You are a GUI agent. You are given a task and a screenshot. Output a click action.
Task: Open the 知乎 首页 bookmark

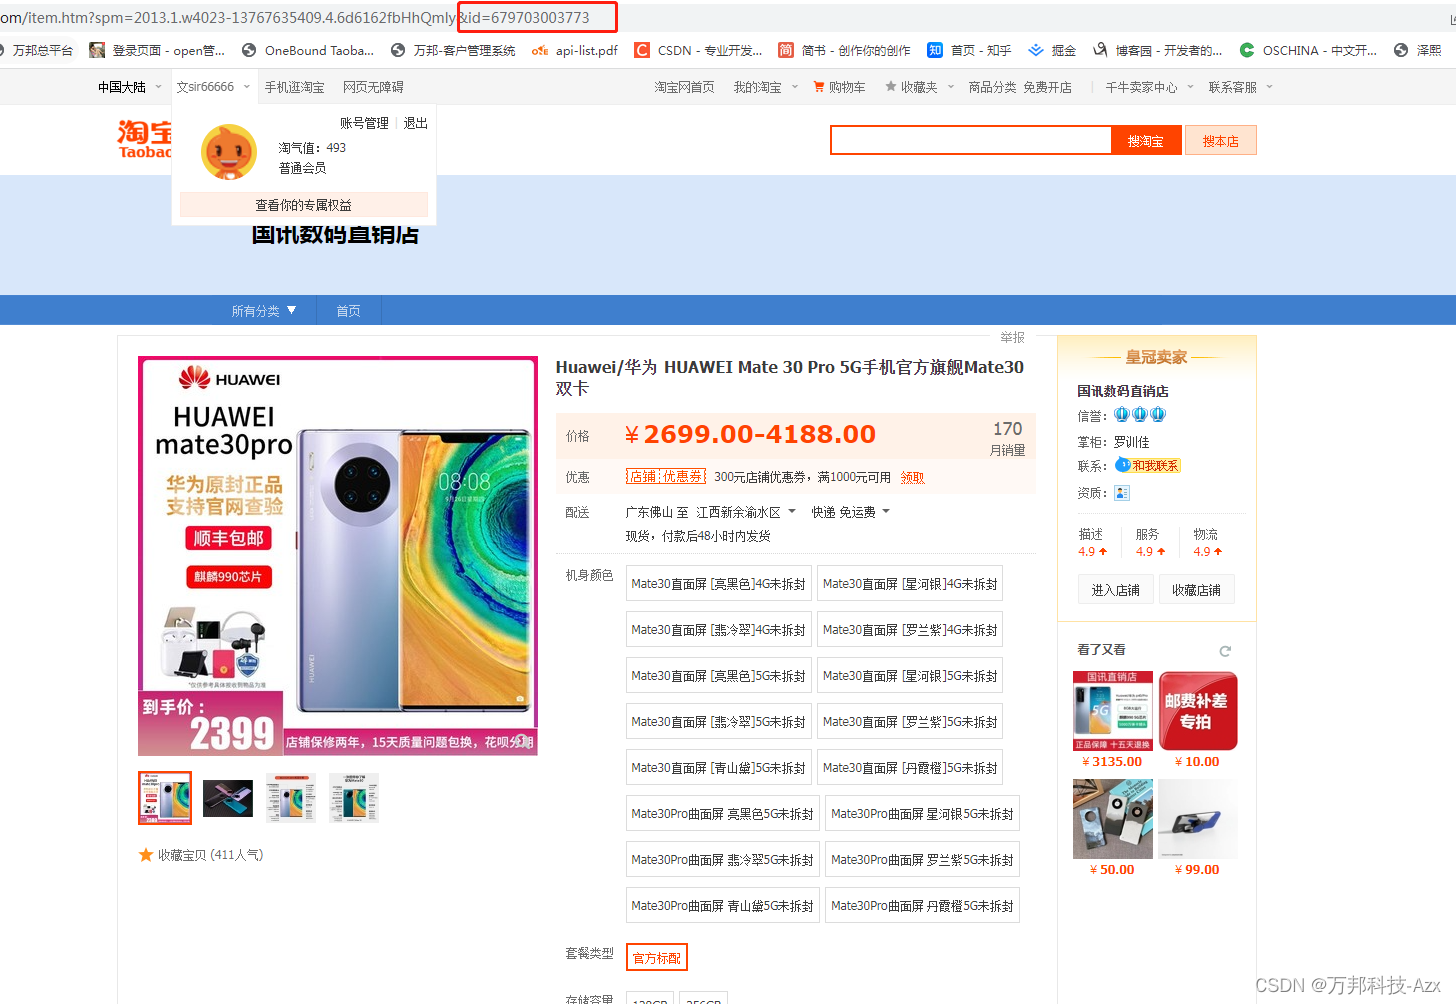tap(969, 50)
